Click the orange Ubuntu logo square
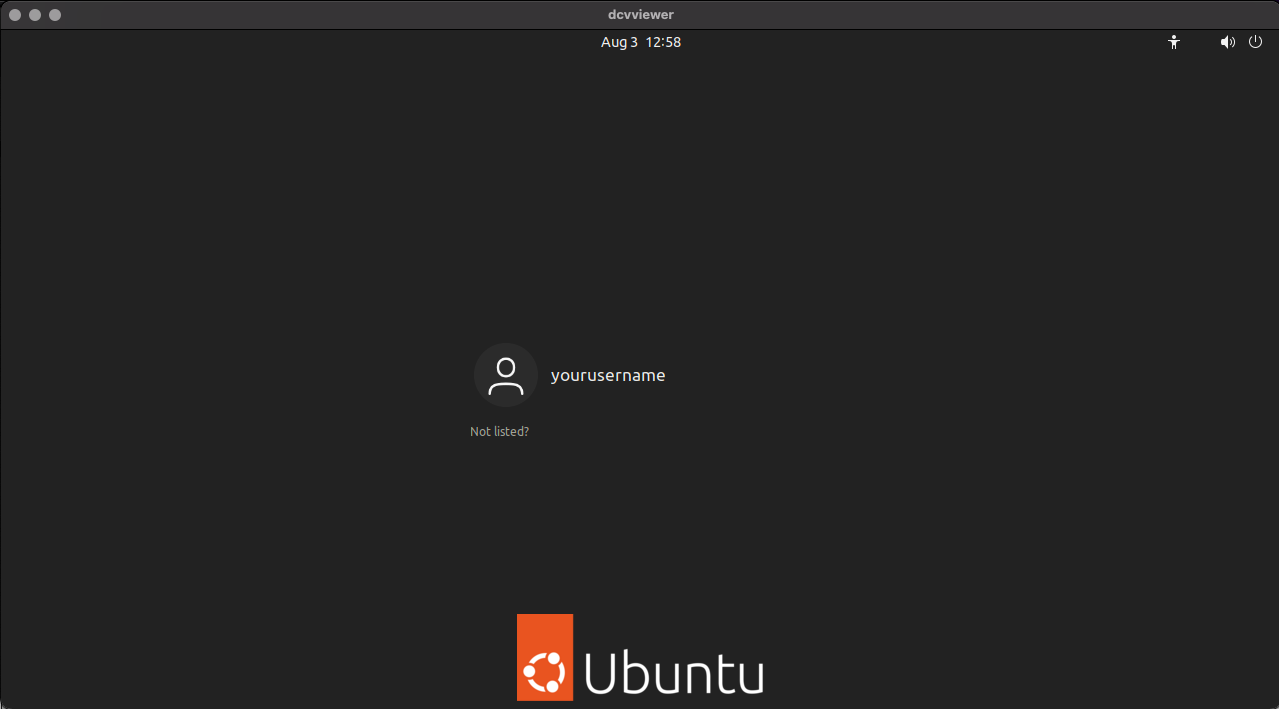The width and height of the screenshot is (1279, 709). tap(544, 657)
